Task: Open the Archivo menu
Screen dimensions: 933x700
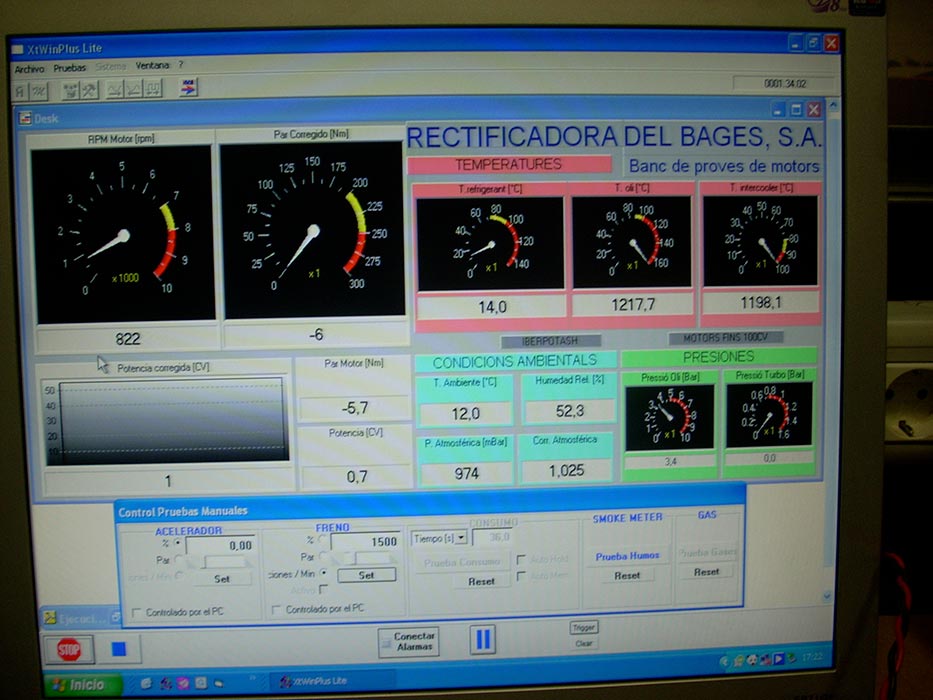Action: click(x=29, y=69)
